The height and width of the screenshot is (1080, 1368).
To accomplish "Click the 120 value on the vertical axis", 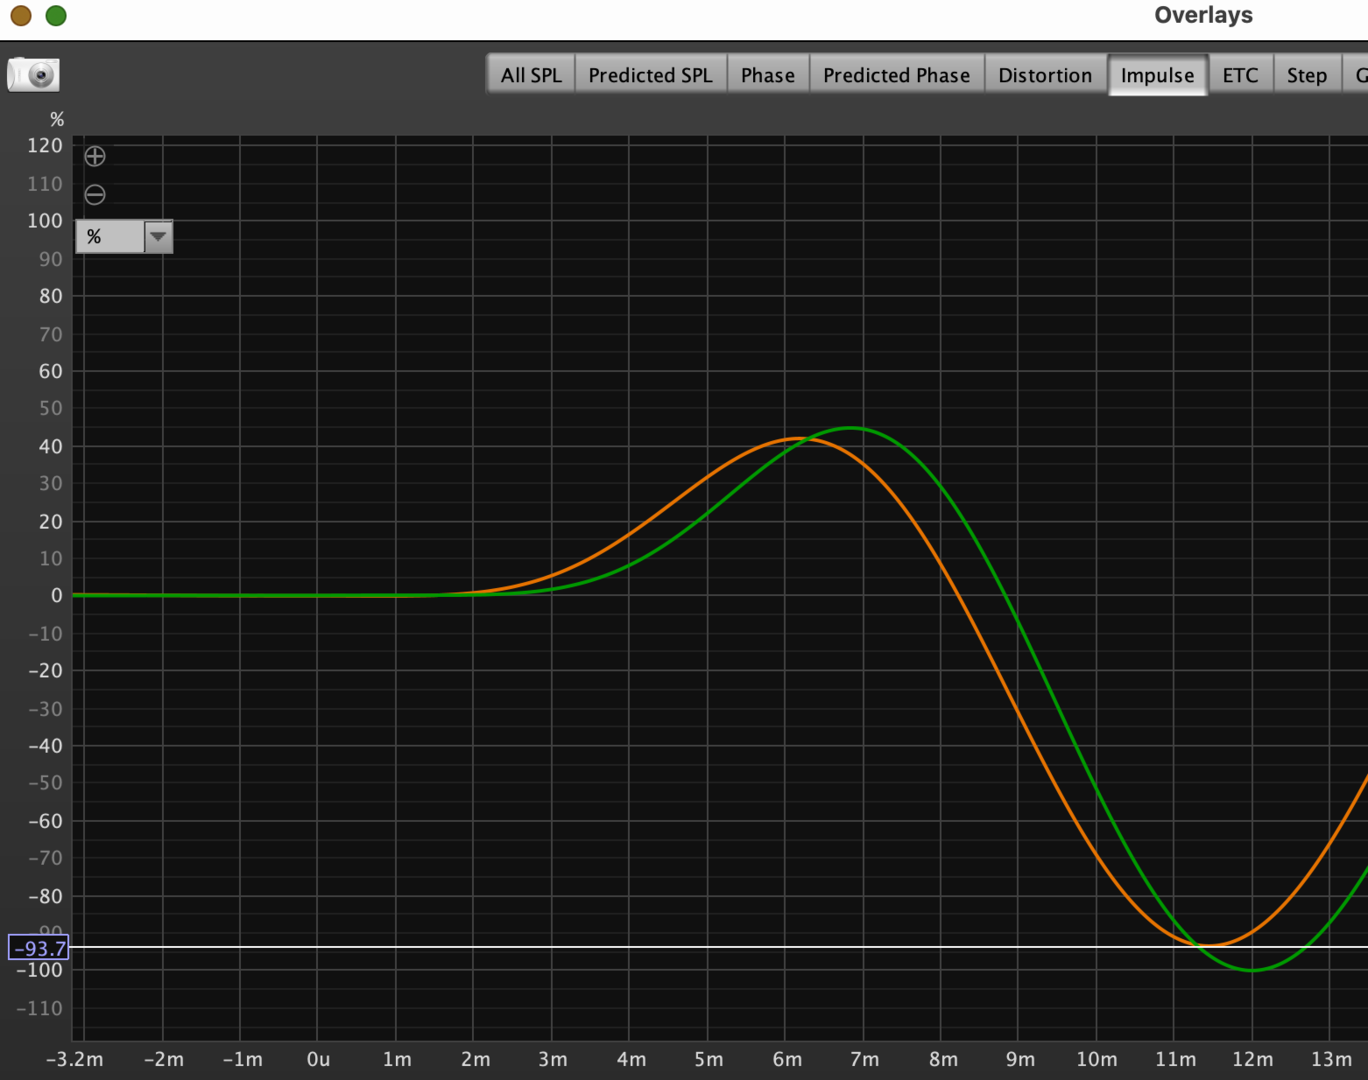I will (45, 145).
